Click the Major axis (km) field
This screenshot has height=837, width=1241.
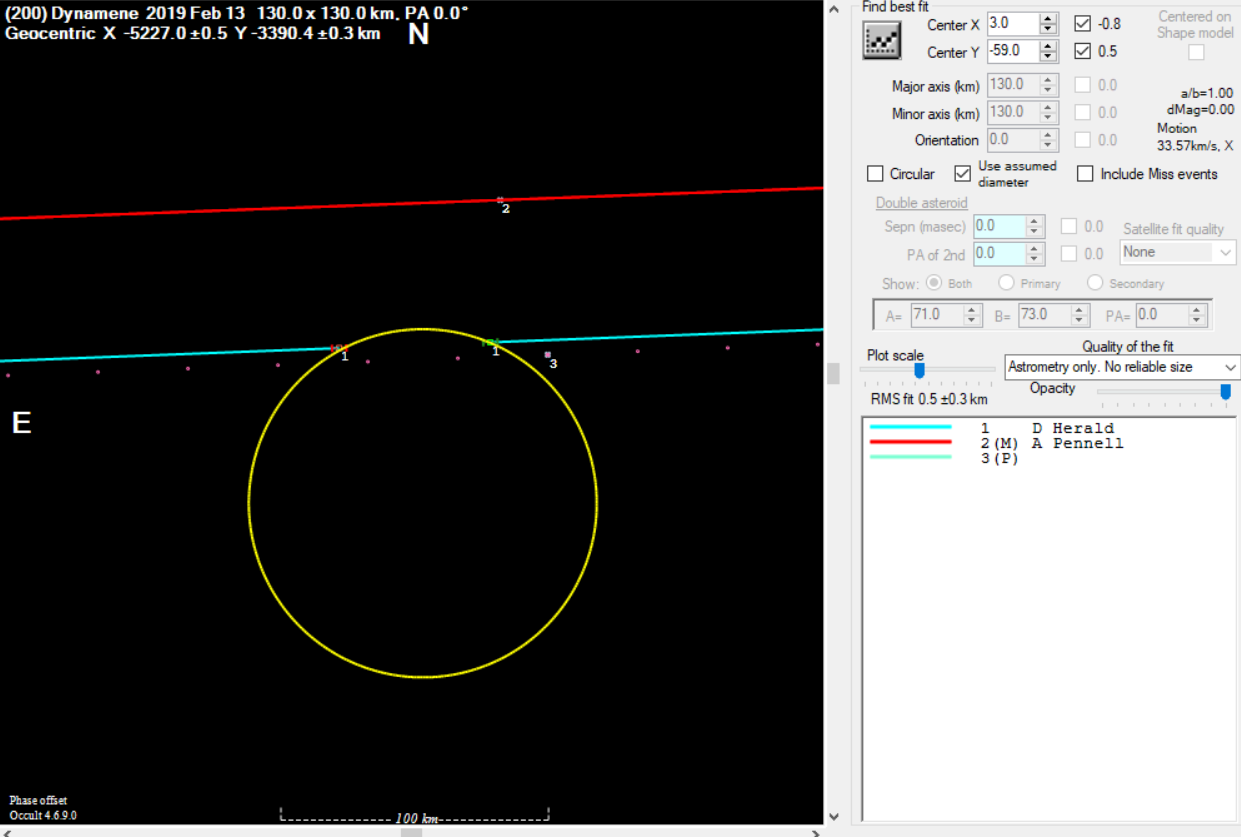point(1012,85)
